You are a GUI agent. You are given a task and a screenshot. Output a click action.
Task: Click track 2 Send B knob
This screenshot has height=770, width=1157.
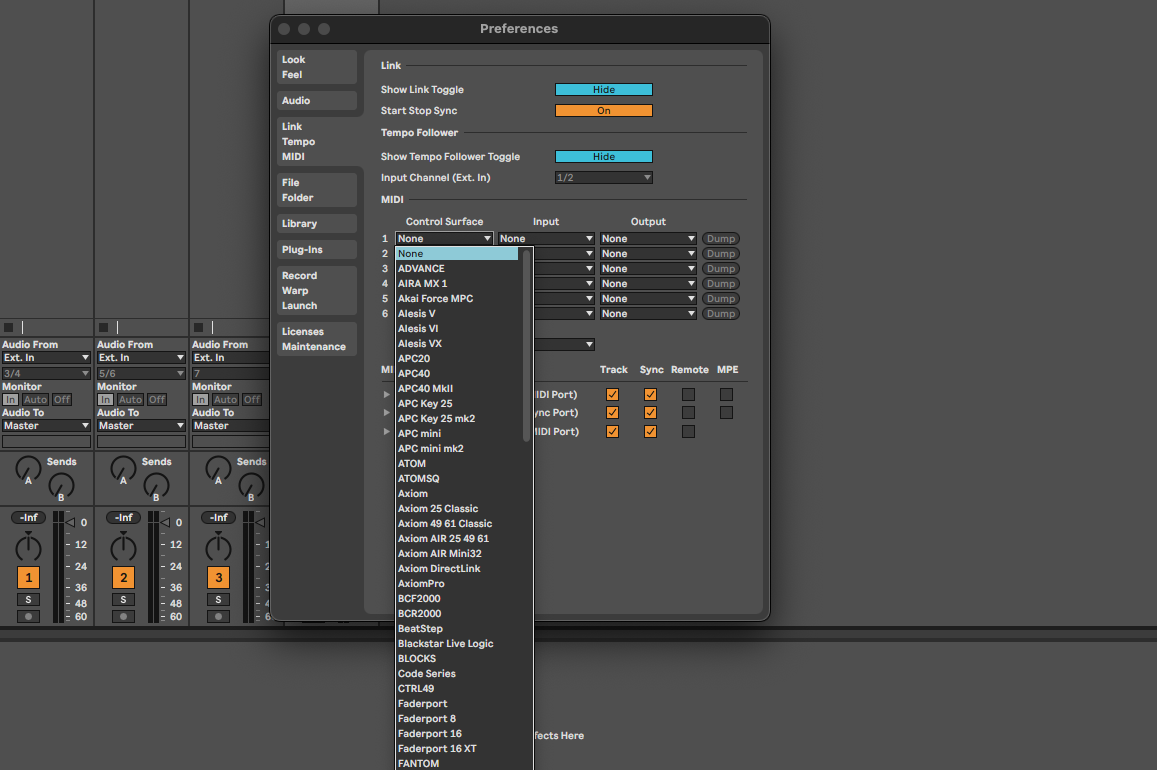click(156, 485)
